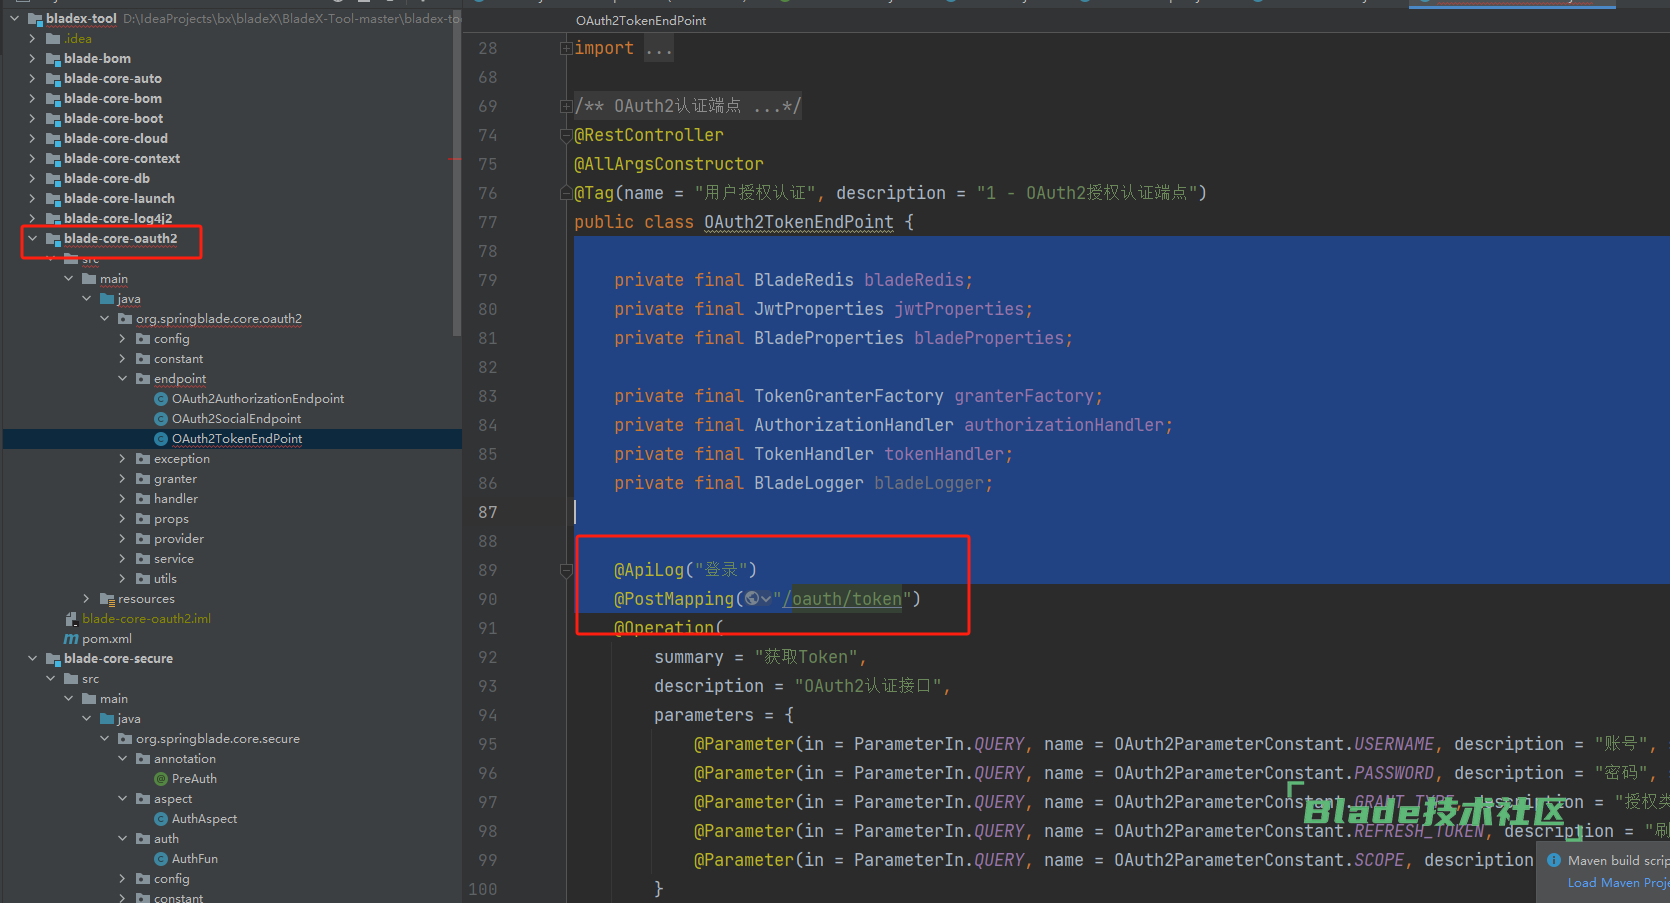
Task: Click Load Maven Project link
Action: point(1617,883)
